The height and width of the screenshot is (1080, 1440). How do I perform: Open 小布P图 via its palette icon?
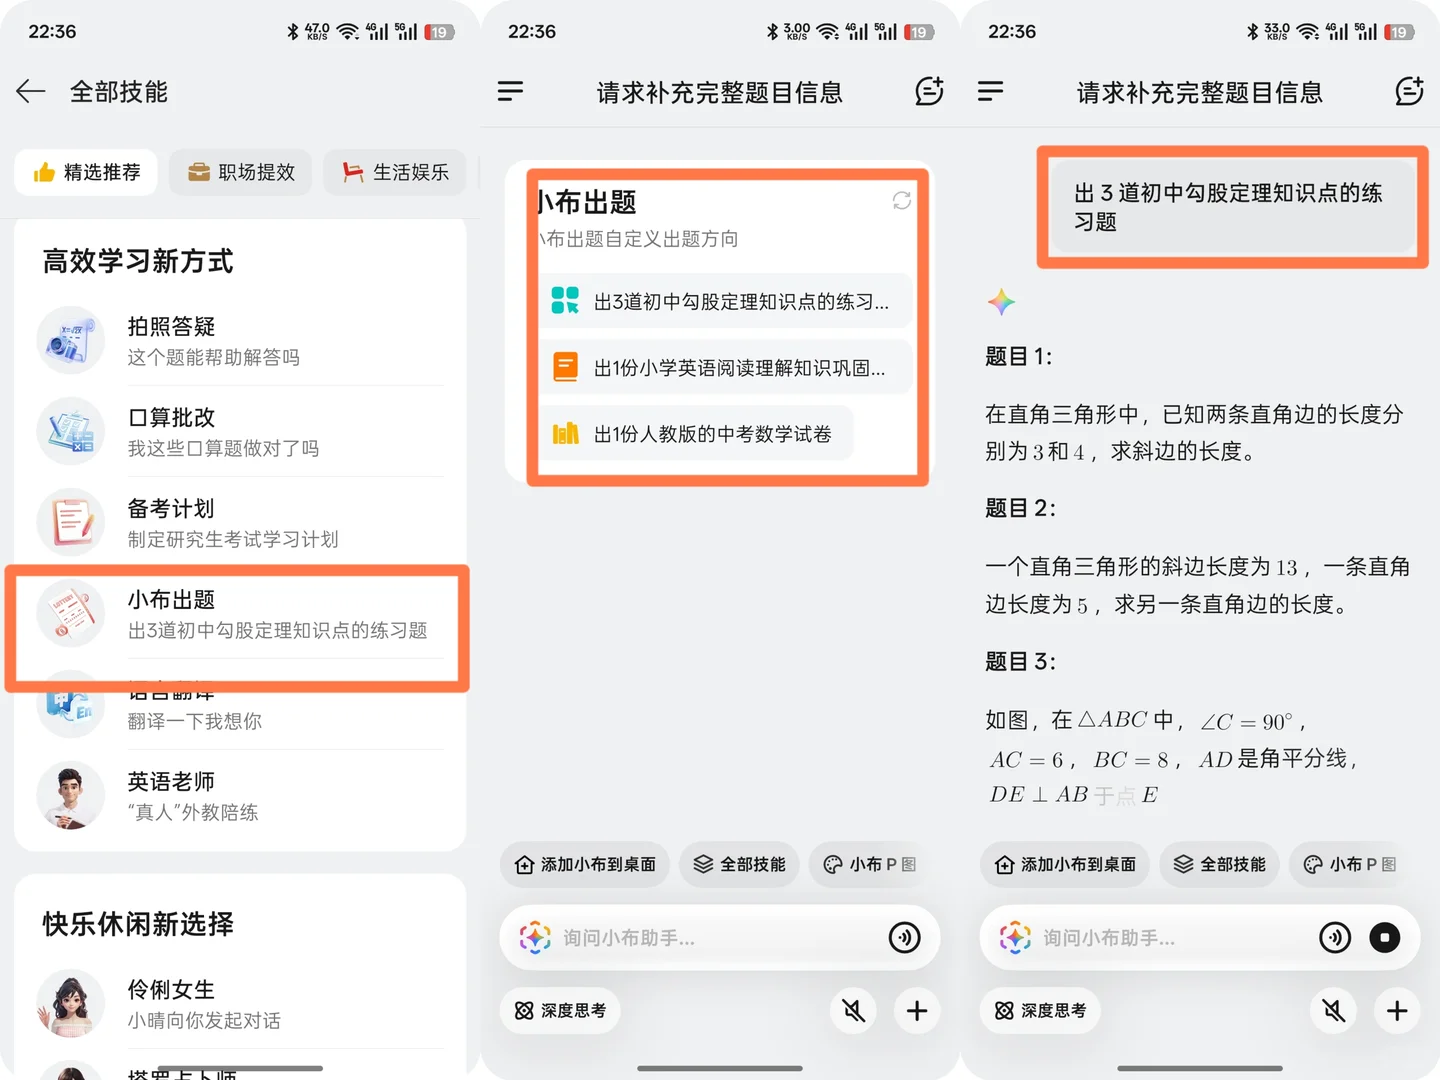click(x=869, y=864)
